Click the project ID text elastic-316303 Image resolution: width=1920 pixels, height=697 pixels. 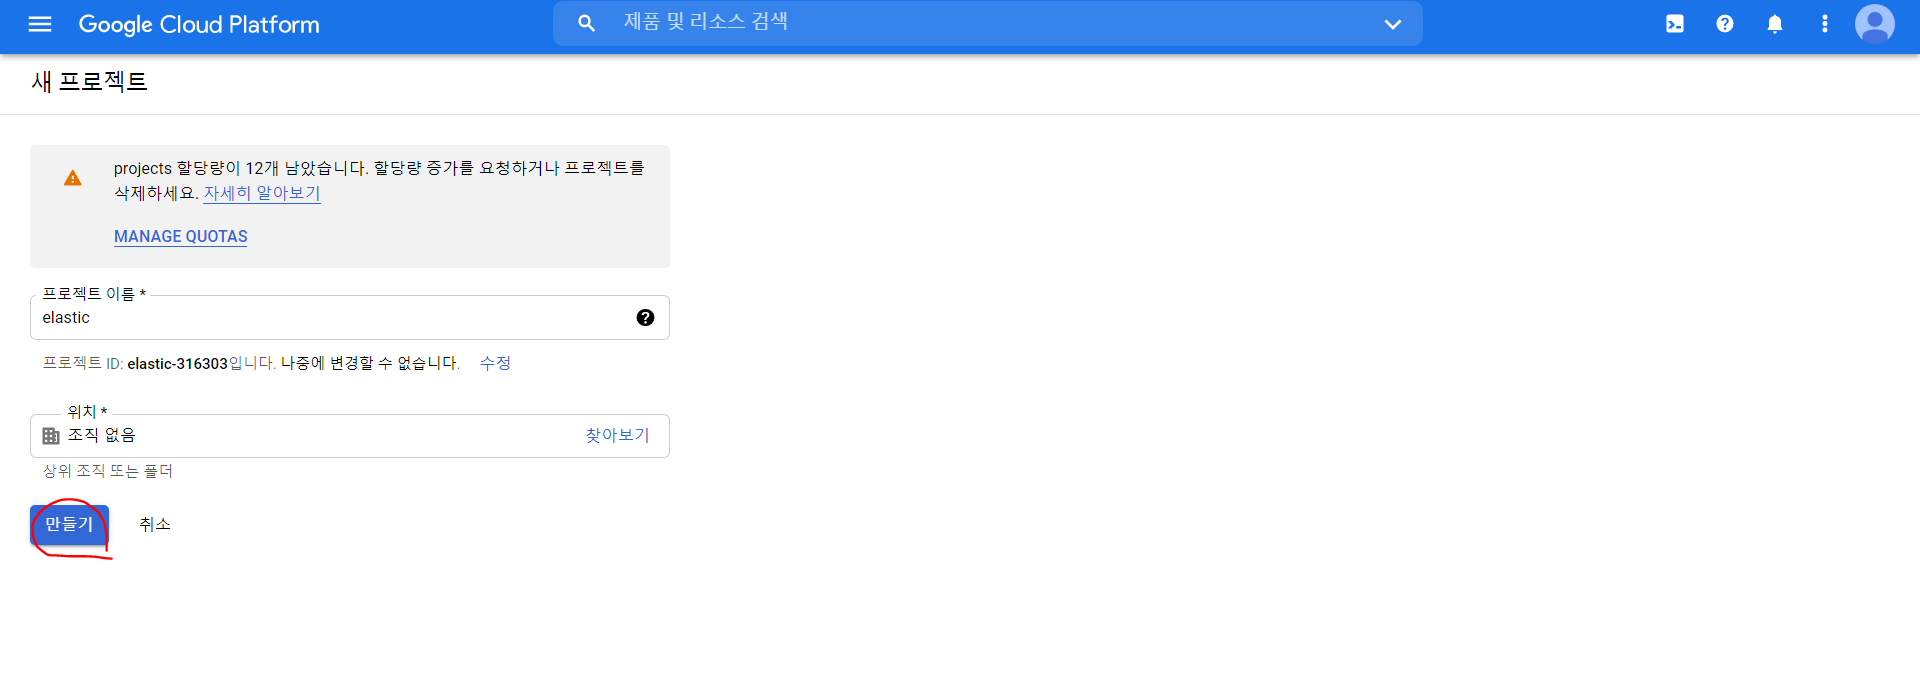(x=177, y=364)
